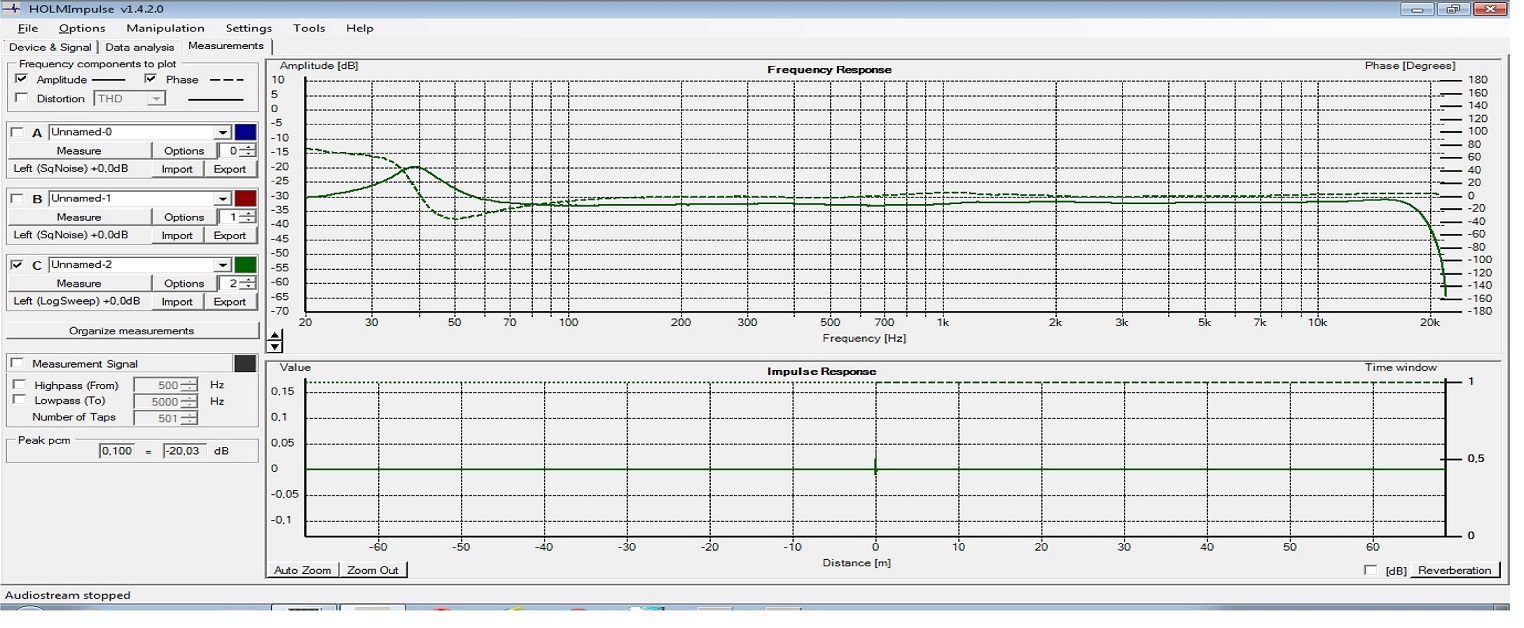Screen dimensions: 1524x628
Task: Open the Unnamed-2 name dropdown
Action: [x=222, y=265]
